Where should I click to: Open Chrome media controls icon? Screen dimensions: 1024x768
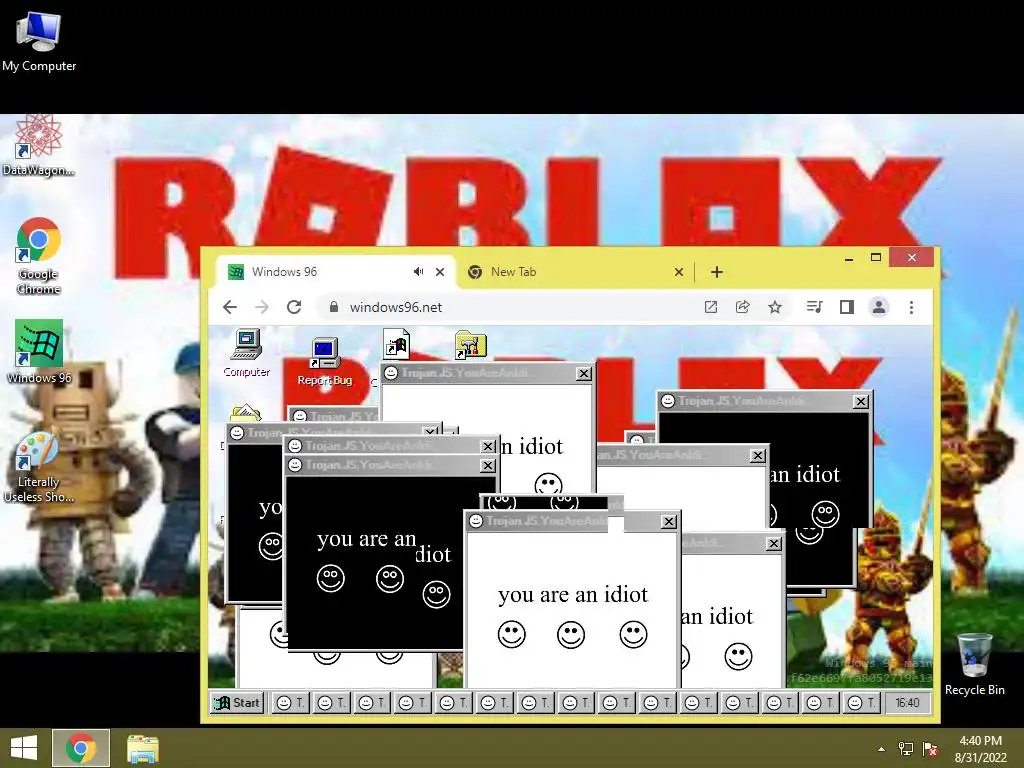coord(814,307)
